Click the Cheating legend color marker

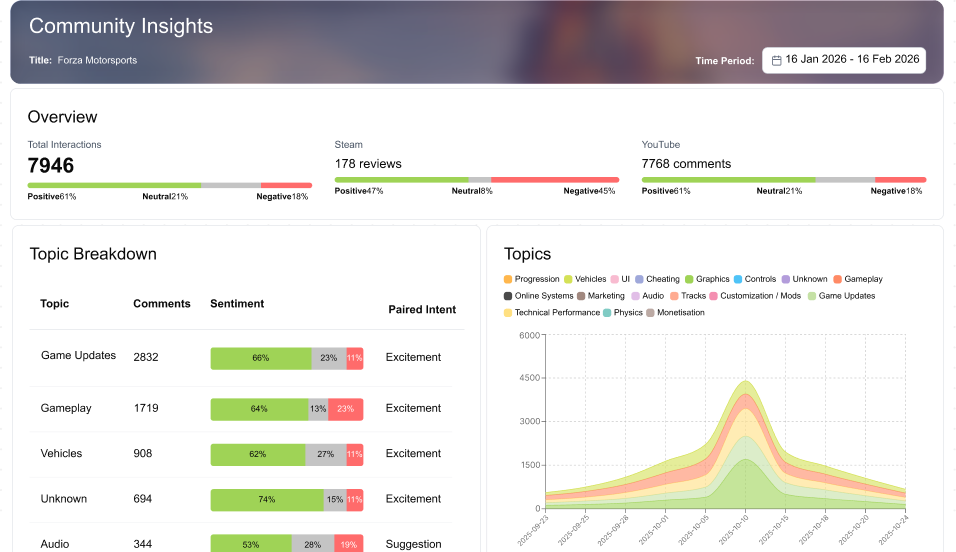[639, 279]
